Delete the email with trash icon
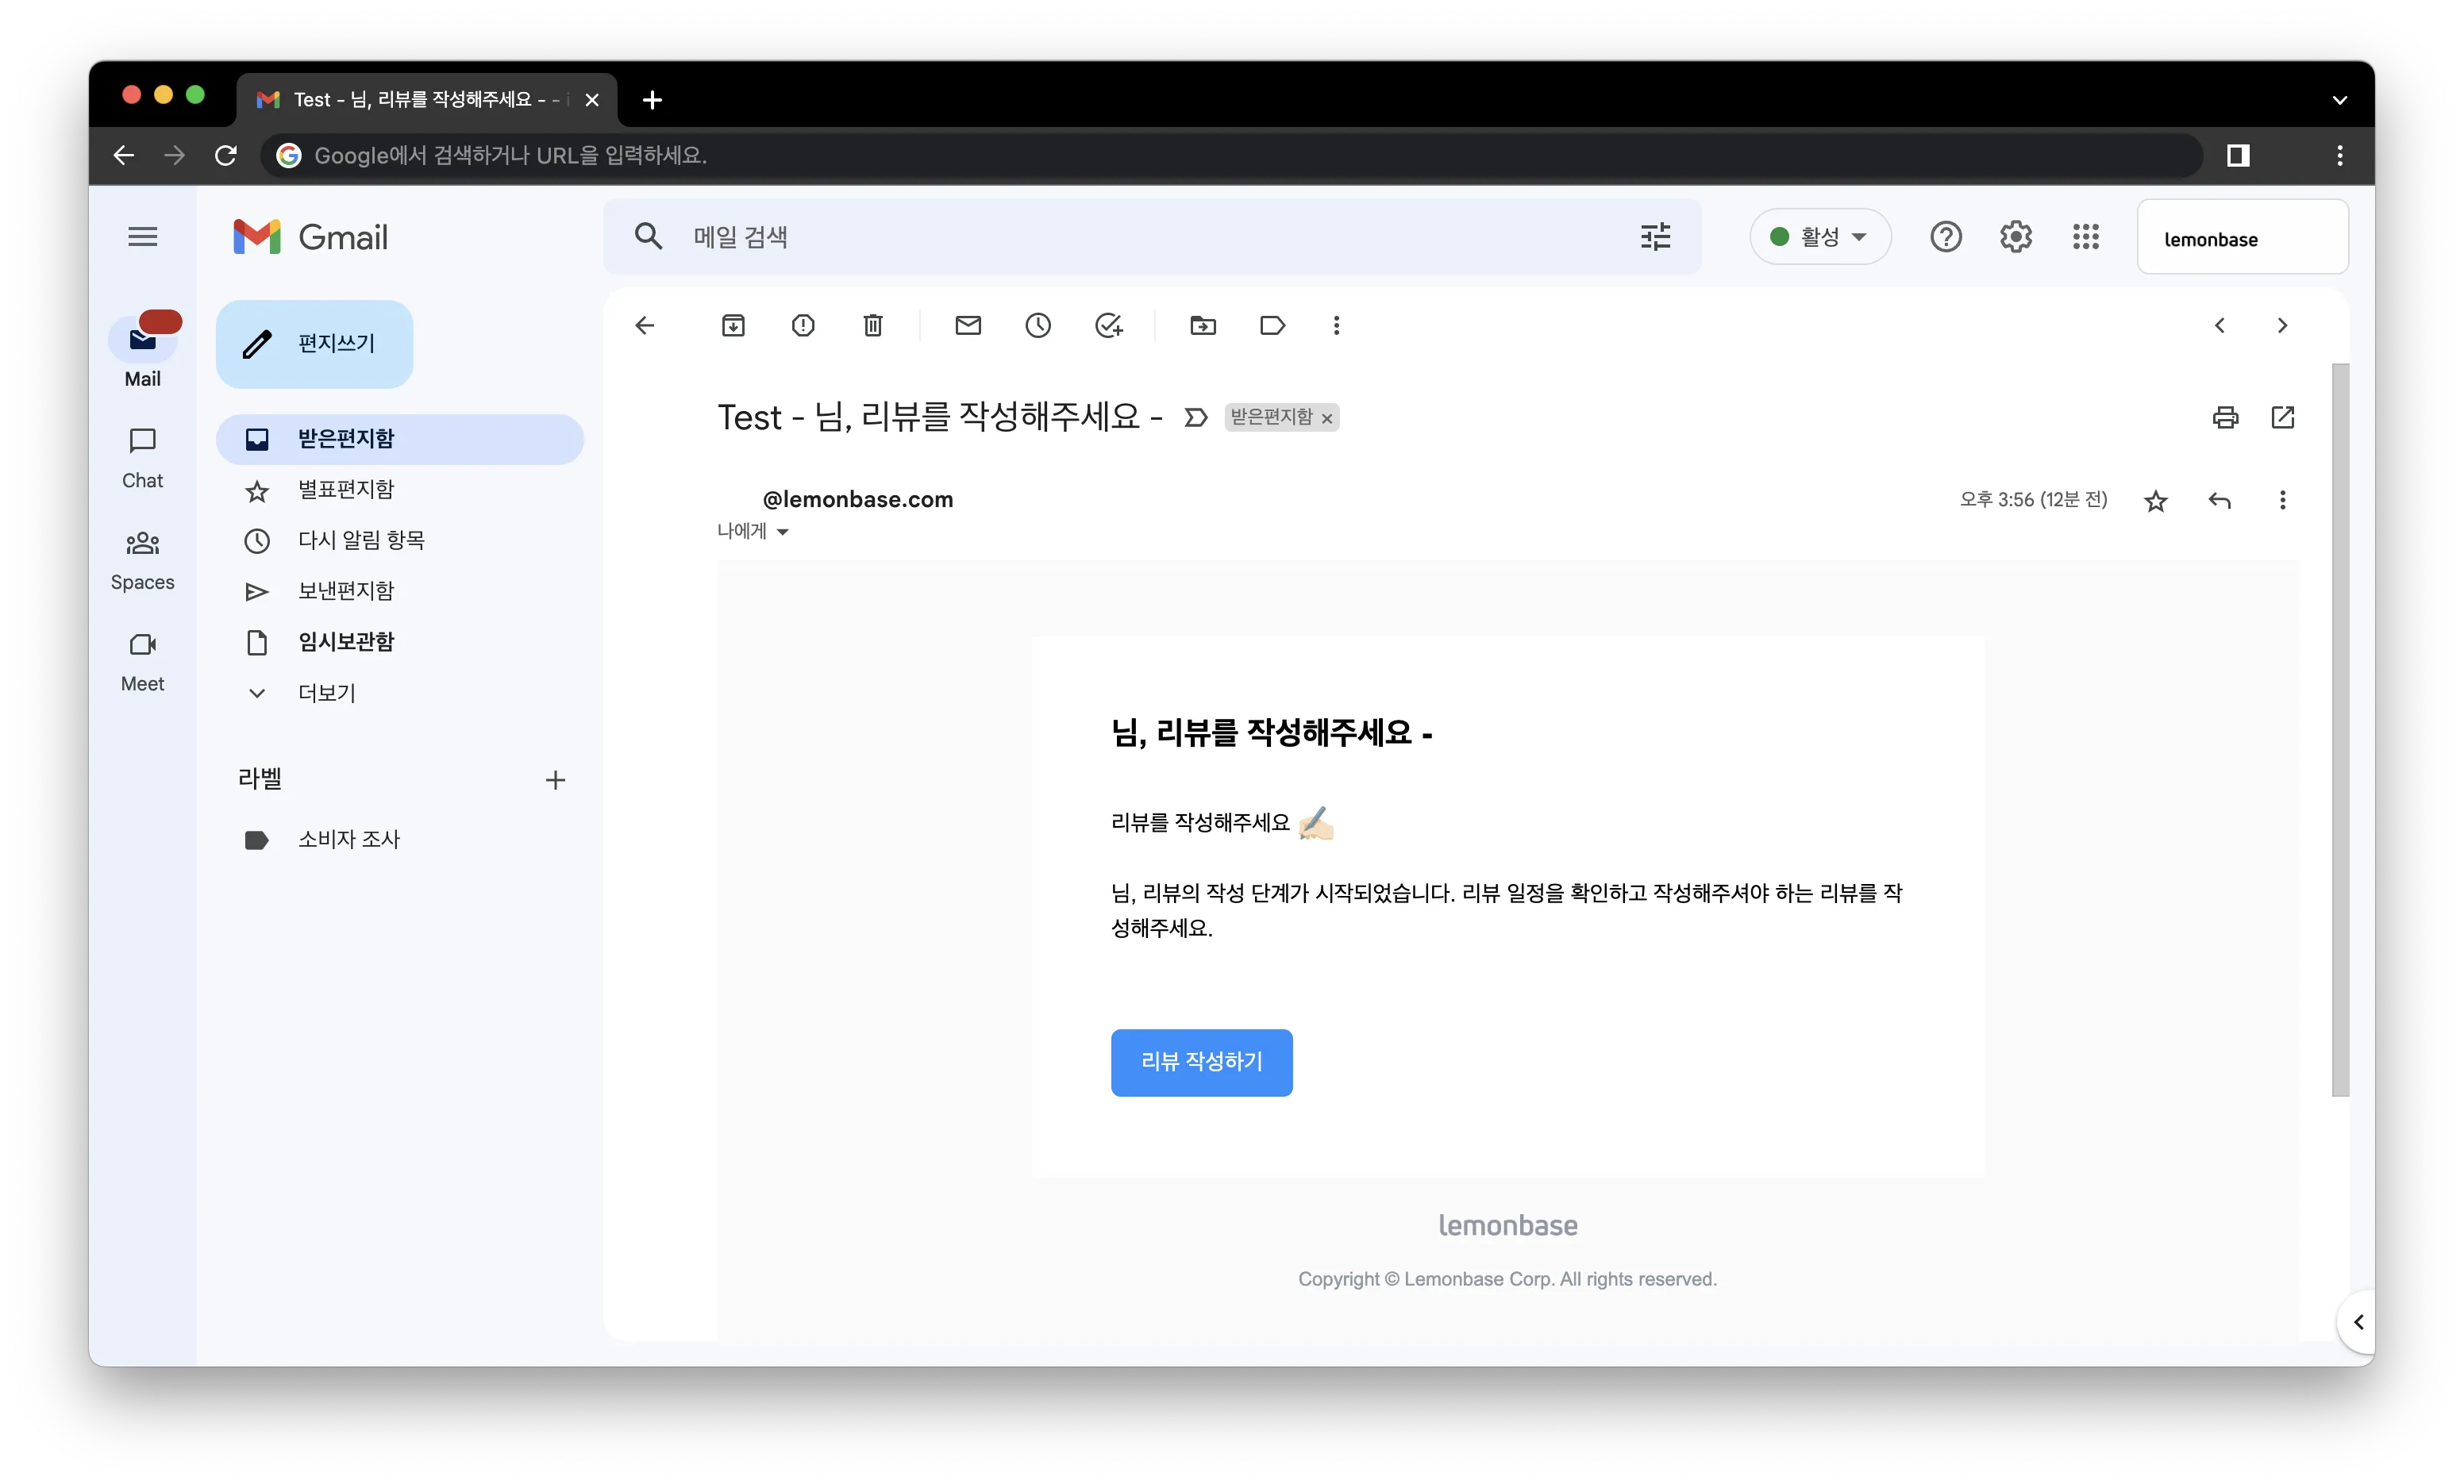The width and height of the screenshot is (2464, 1484). 873,325
